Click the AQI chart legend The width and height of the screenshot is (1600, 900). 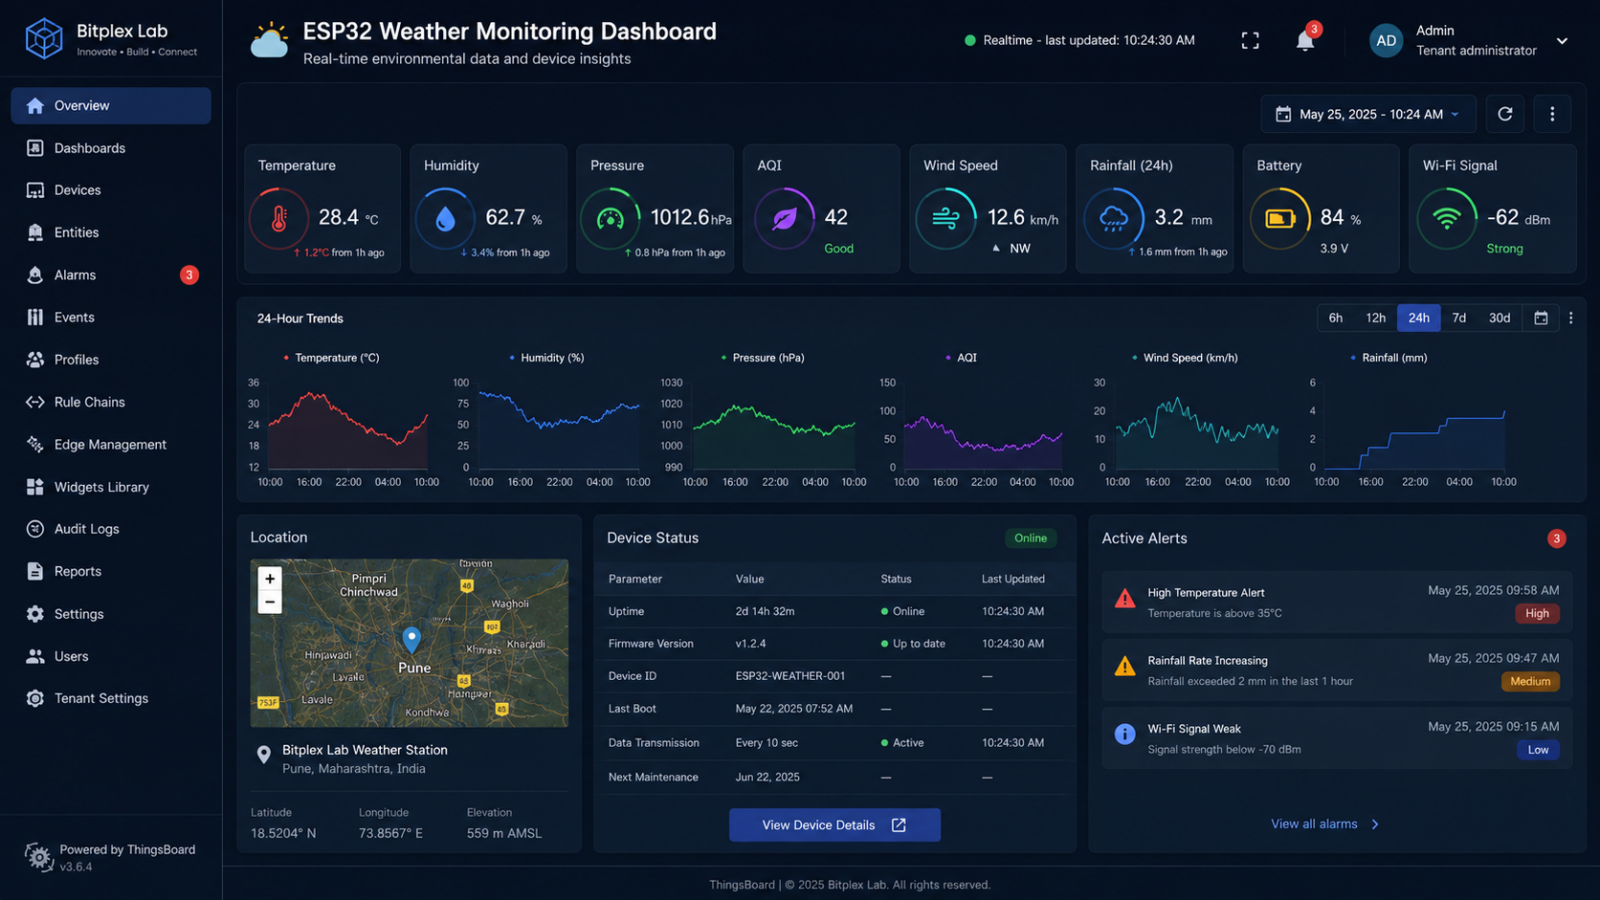961,358
